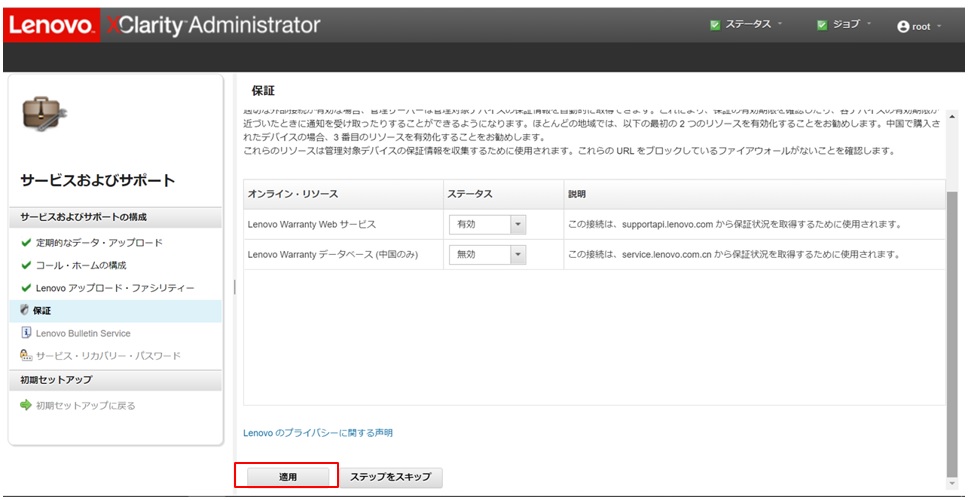
Task: Click the Lenovo logo in the header
Action: point(50,25)
